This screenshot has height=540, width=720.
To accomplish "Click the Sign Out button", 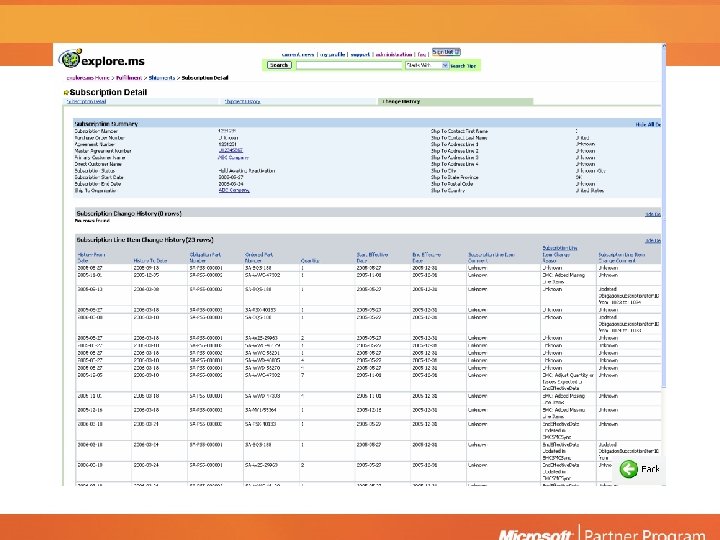I will (x=446, y=52).
